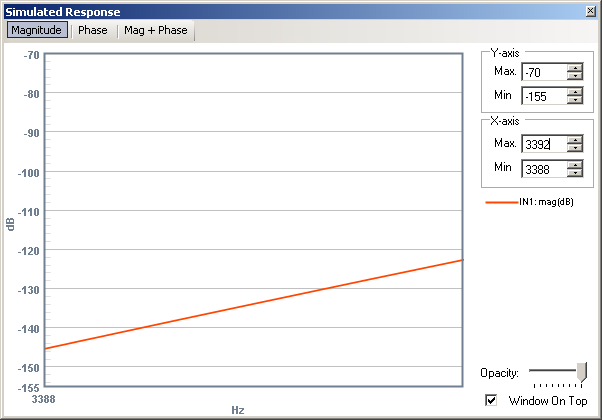The image size is (602, 420).
Task: Click the -155 dB axis label
Action: tap(28, 388)
